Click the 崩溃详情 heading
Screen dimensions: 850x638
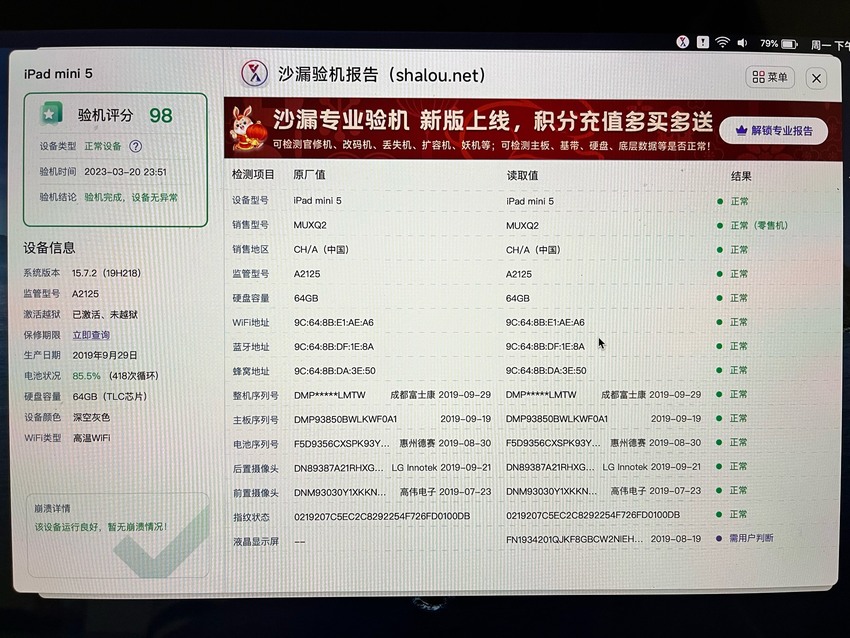(52, 508)
